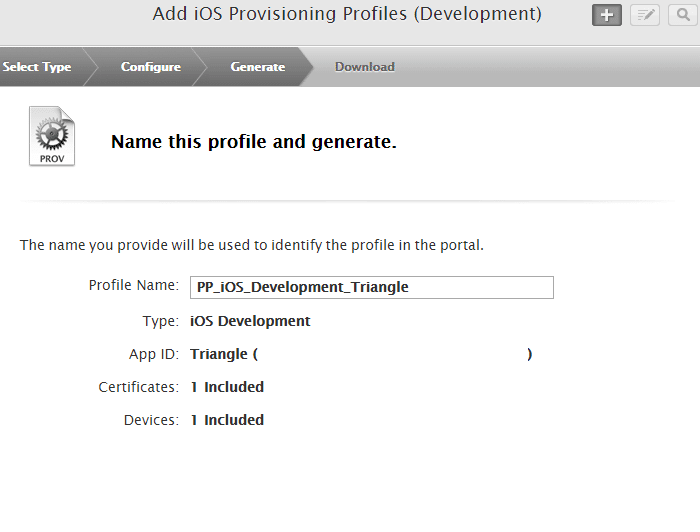Click the Add iOS Provisioning Profiles title

tap(347, 14)
